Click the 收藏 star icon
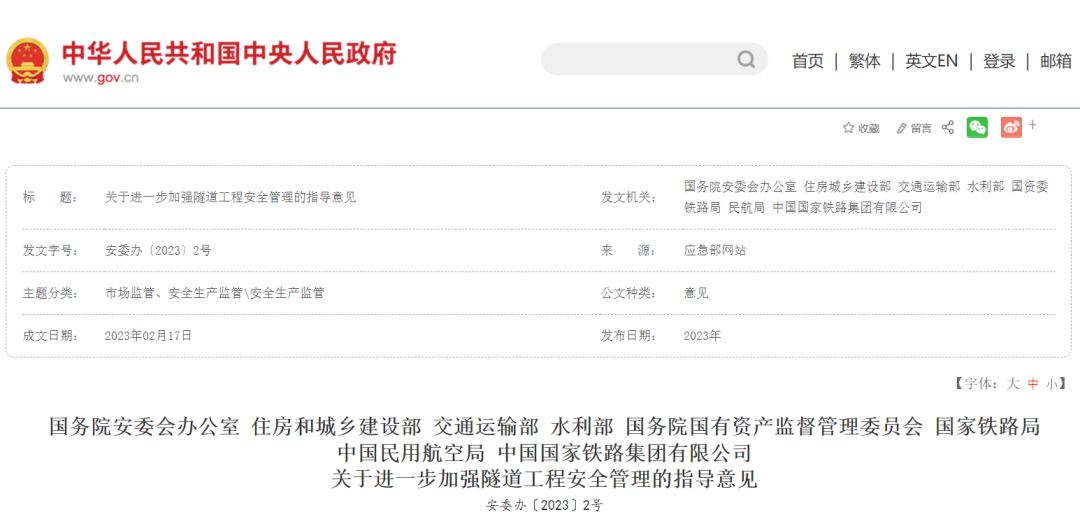This screenshot has width=1080, height=517. (x=848, y=128)
